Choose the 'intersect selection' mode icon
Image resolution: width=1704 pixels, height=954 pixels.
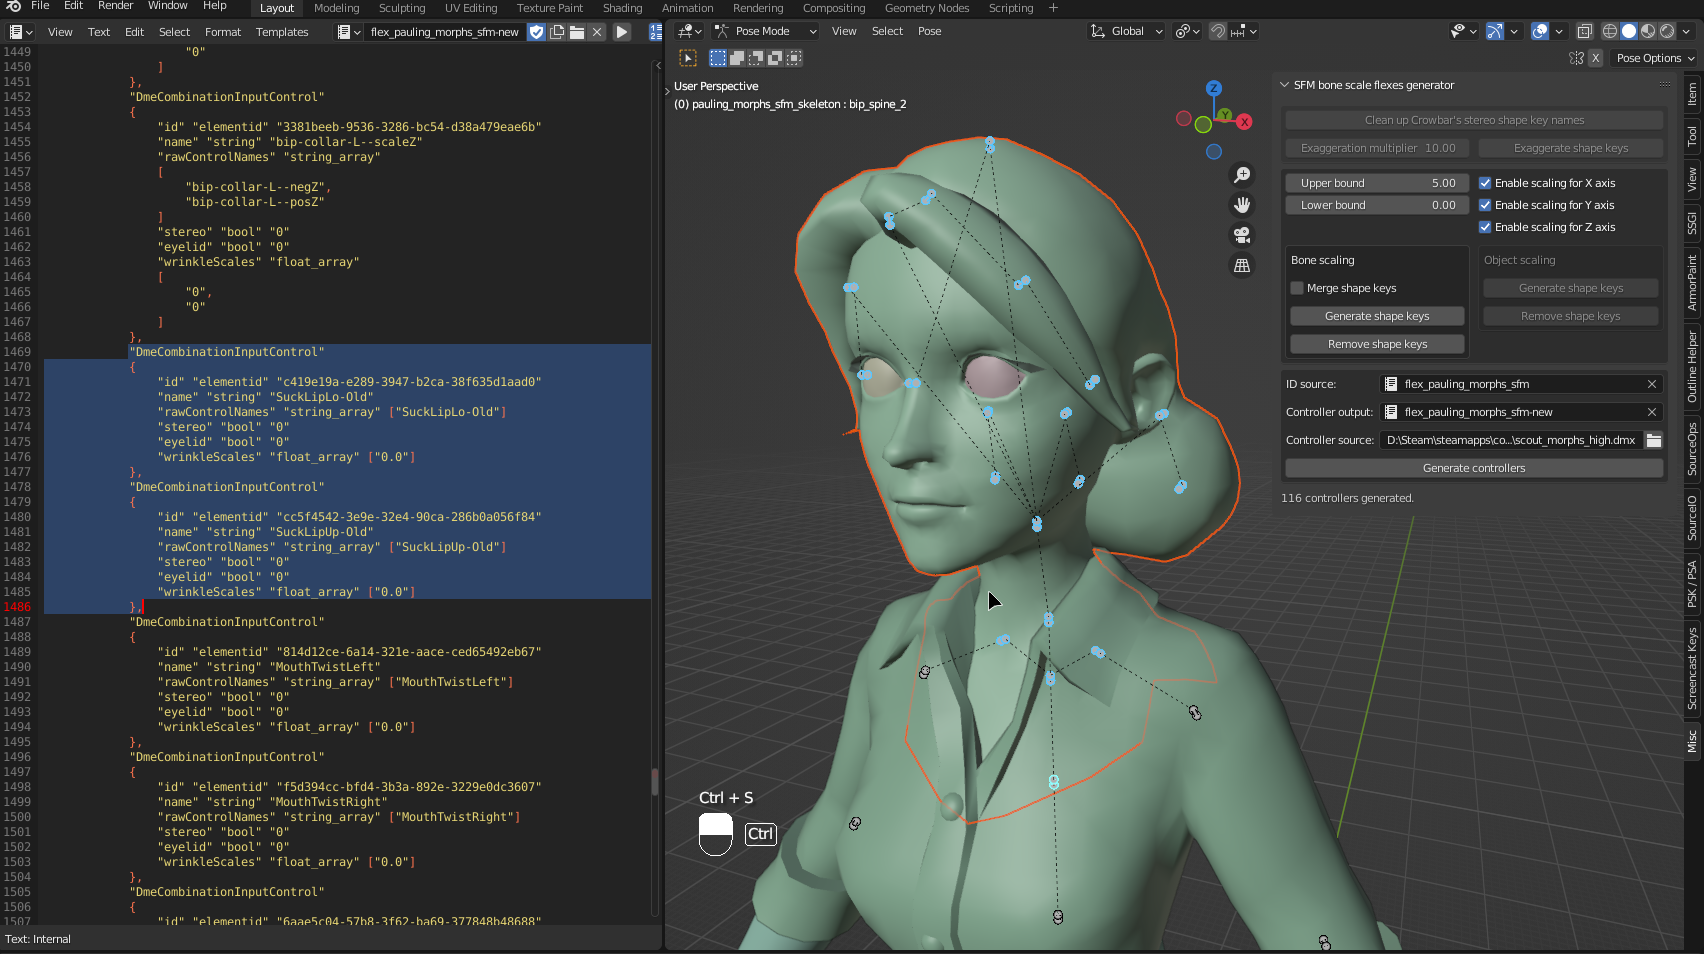[x=794, y=58]
